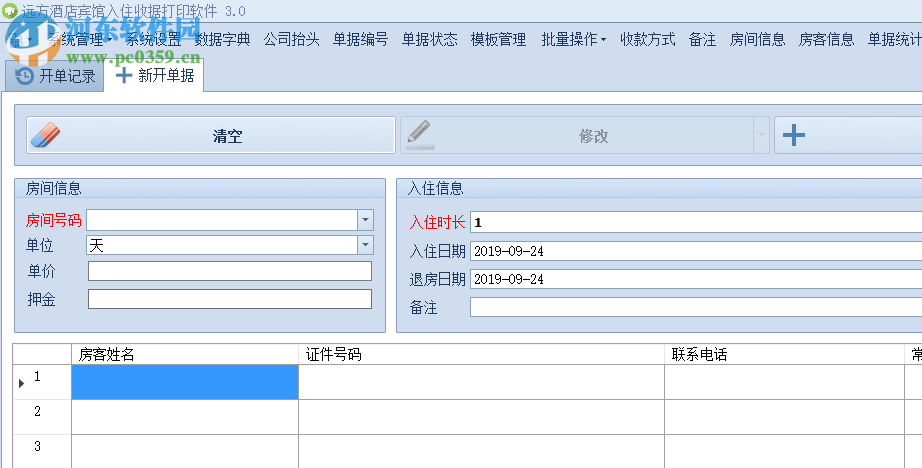Viewport: 922px width, 468px height.
Task: Select the 联系电话 cell in row 2
Action: click(784, 417)
